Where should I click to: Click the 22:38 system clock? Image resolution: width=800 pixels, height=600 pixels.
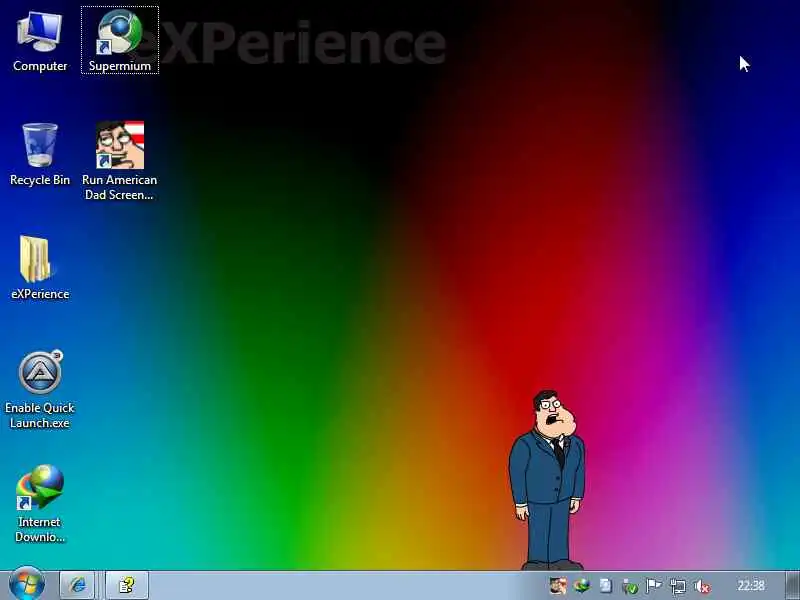[751, 585]
